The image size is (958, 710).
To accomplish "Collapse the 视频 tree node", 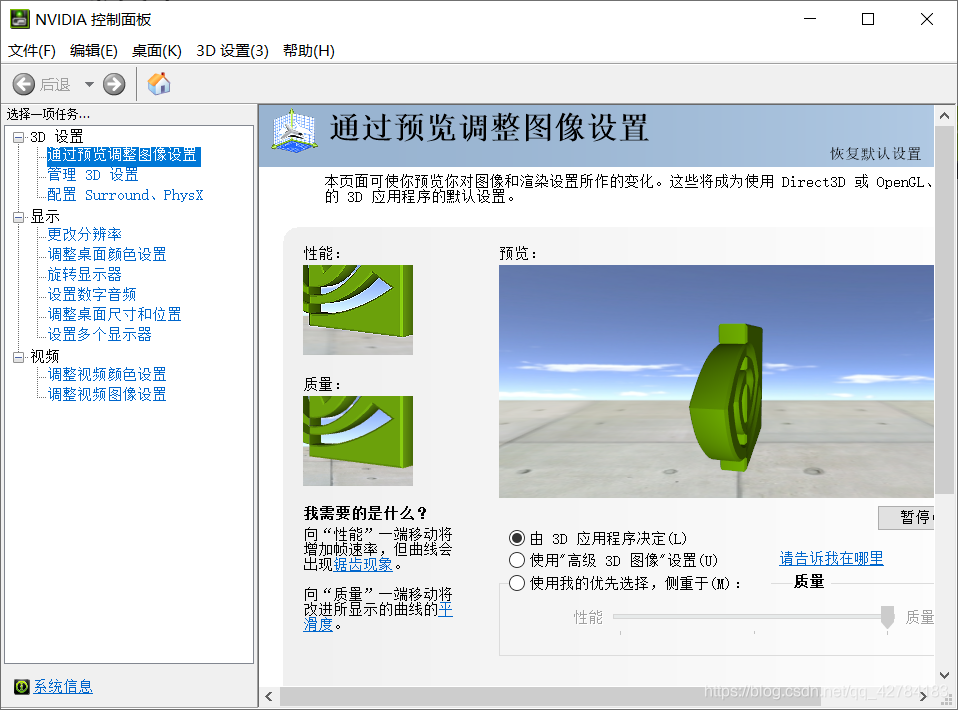I will pos(19,357).
